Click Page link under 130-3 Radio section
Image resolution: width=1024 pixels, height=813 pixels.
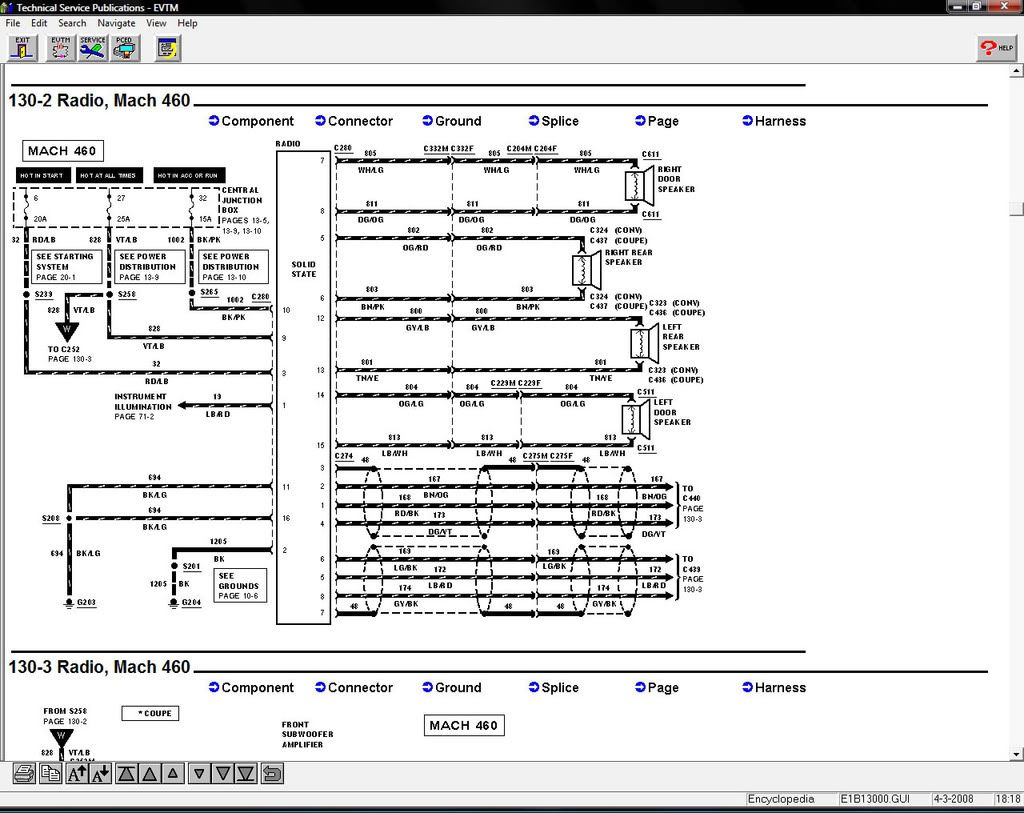coord(657,688)
